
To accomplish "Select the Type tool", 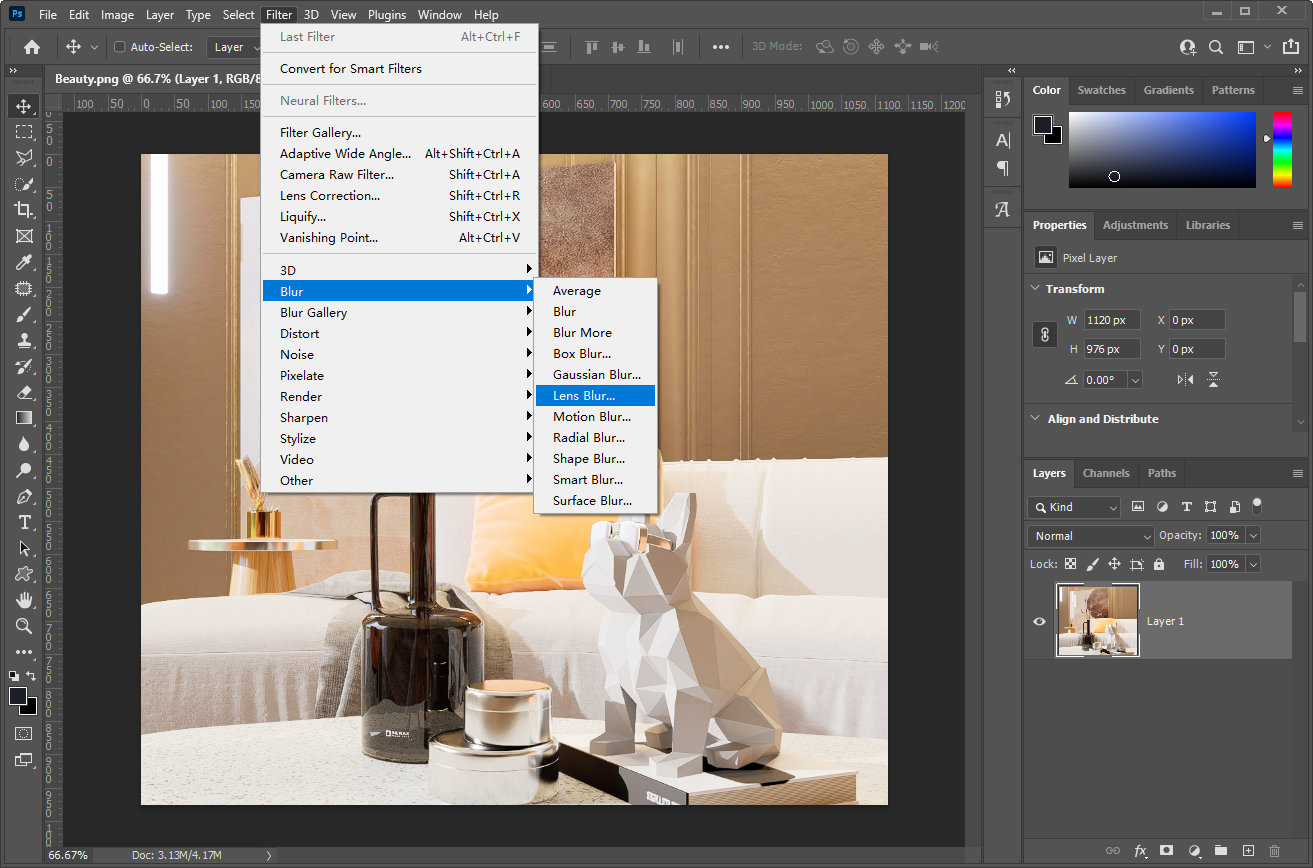I will click(23, 522).
